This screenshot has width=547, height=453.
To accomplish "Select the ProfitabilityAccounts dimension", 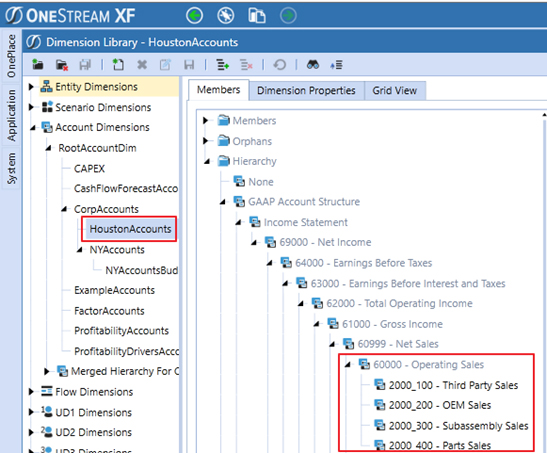I will click(121, 331).
